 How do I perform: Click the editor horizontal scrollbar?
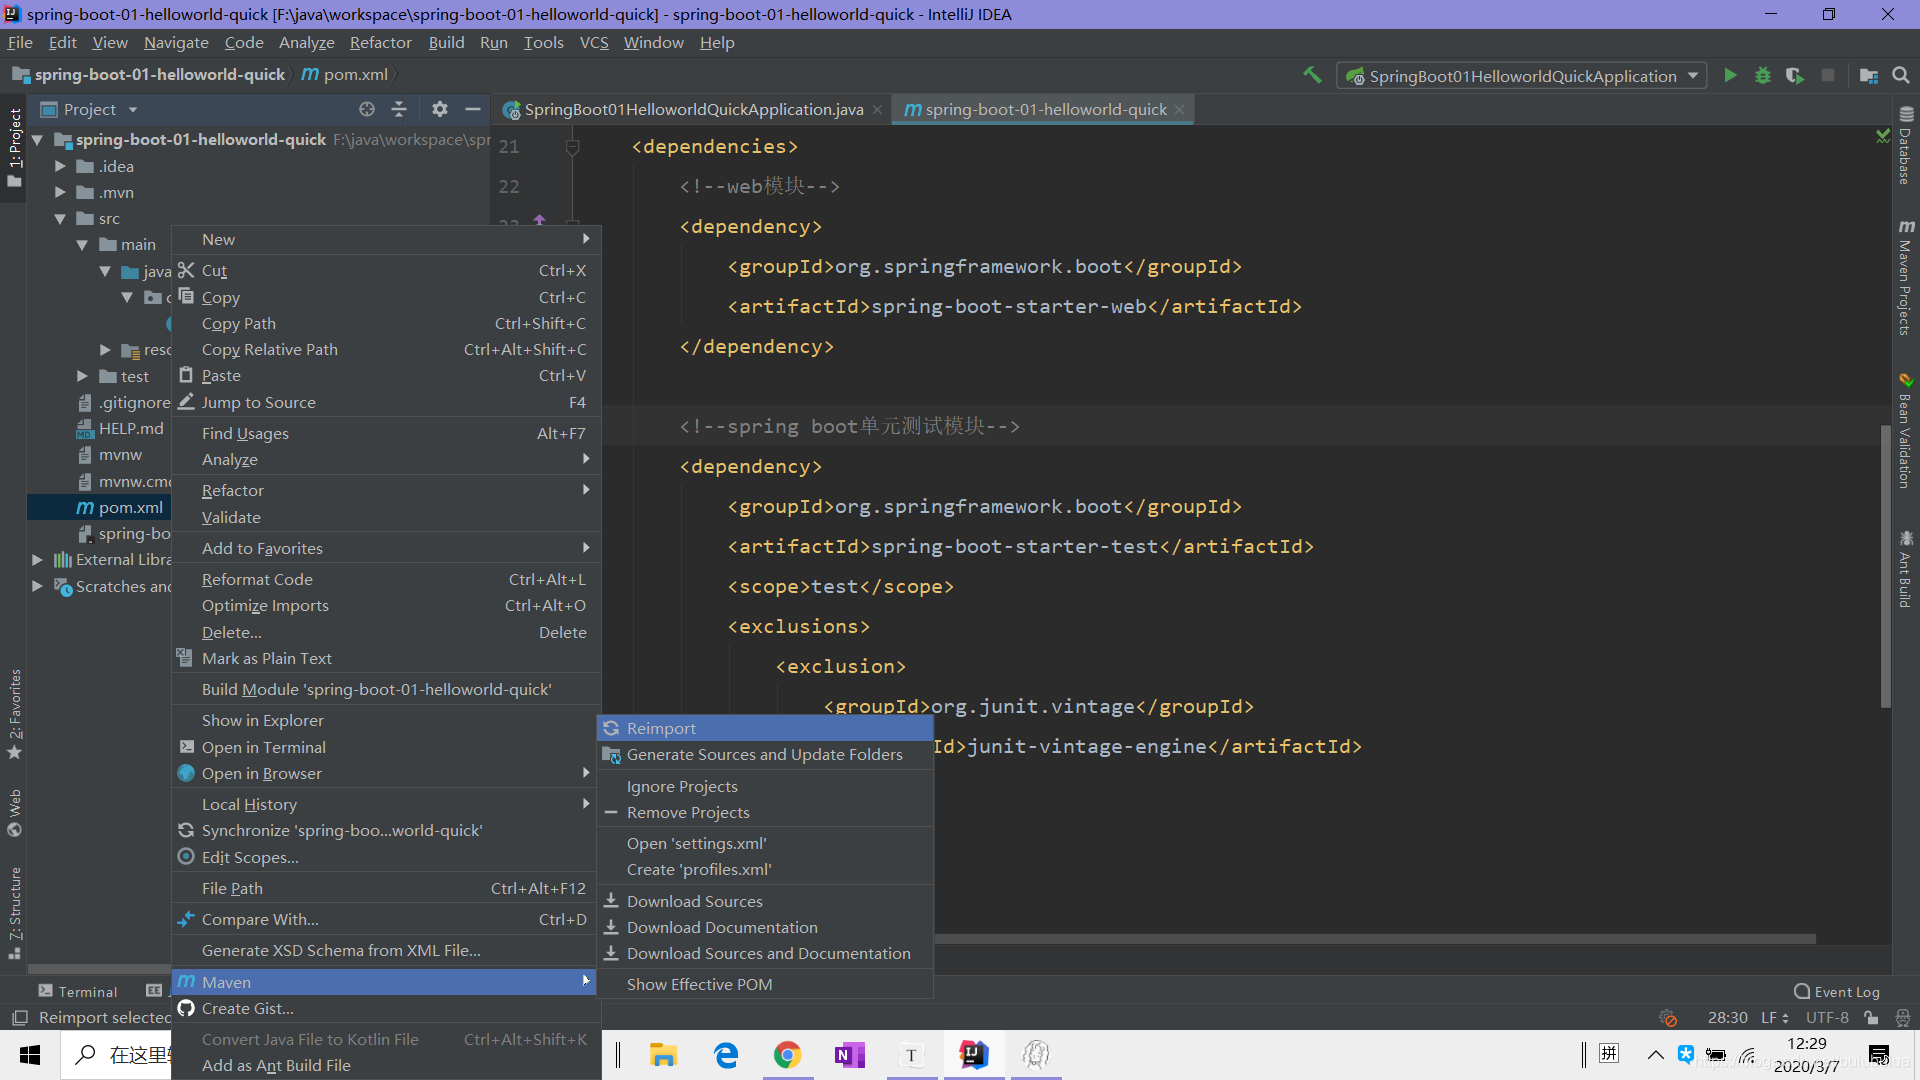[1375, 939]
